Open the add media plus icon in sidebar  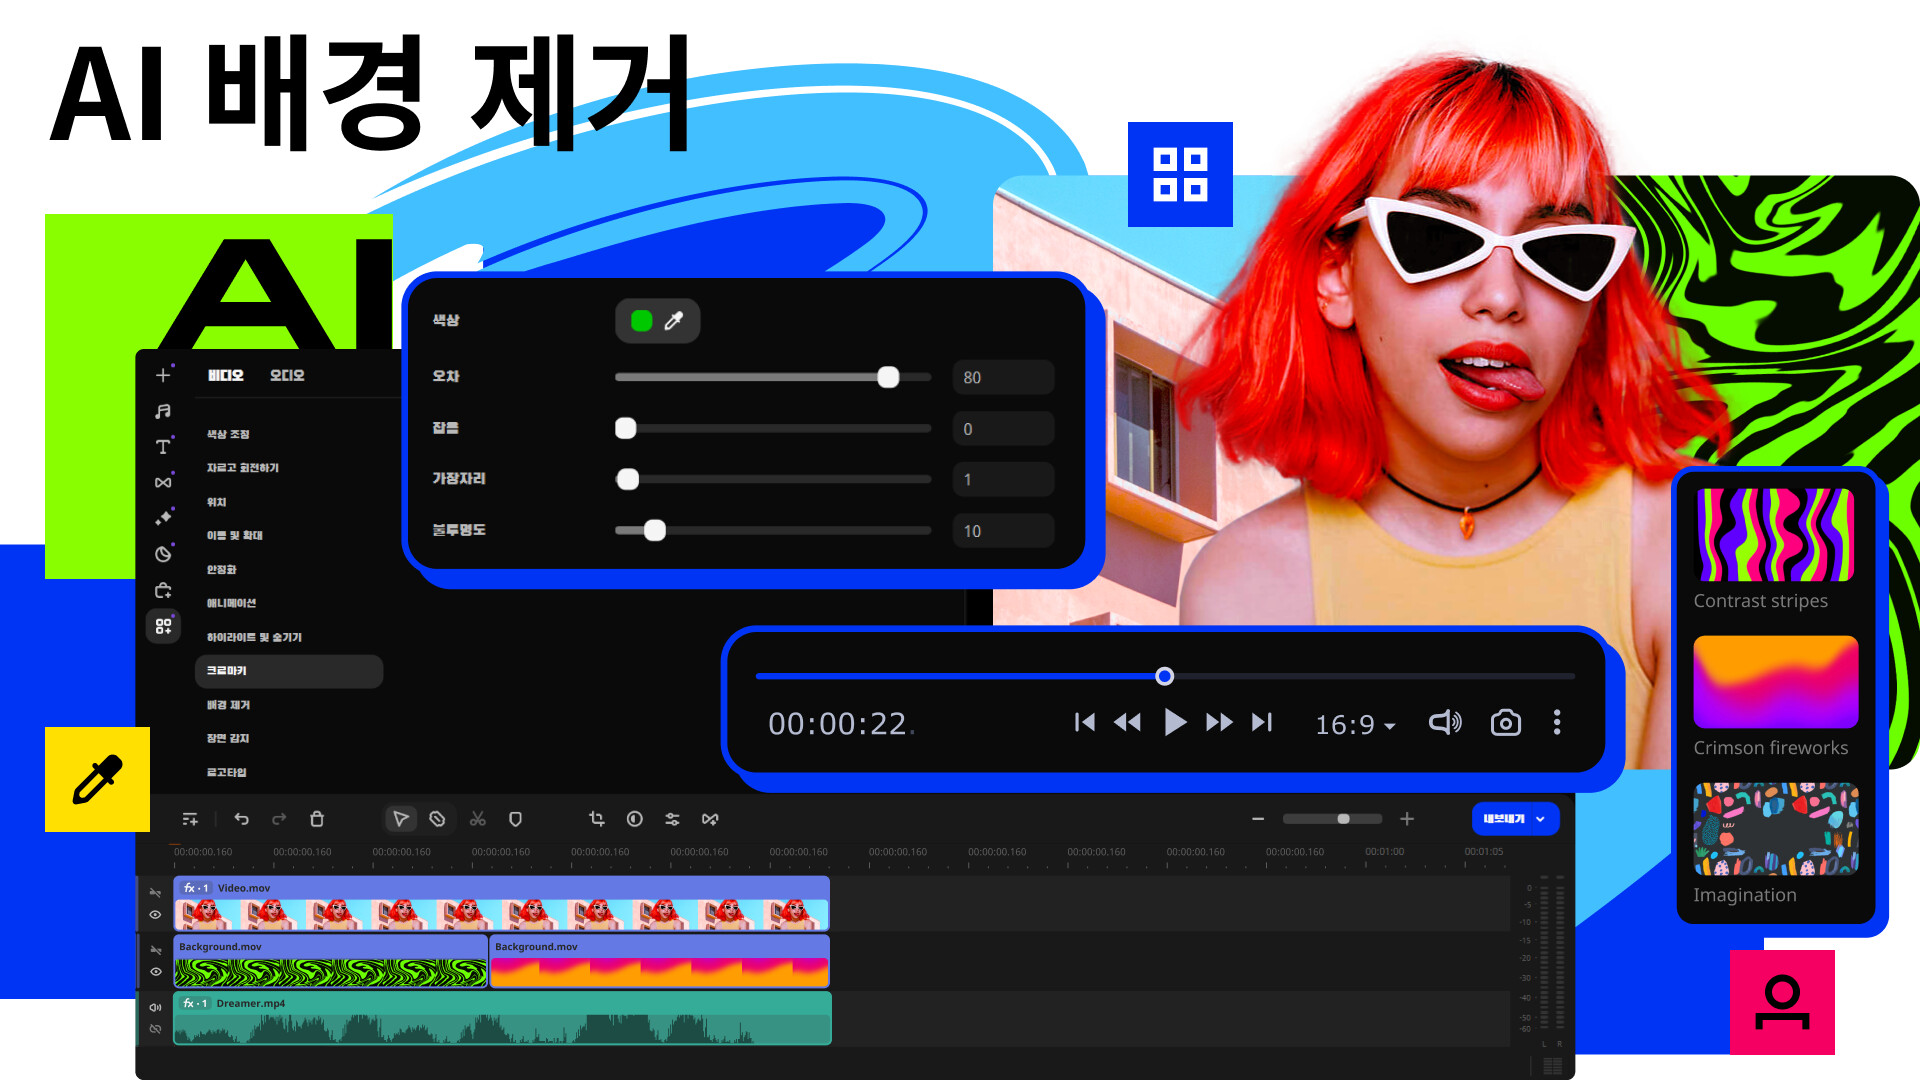163,375
